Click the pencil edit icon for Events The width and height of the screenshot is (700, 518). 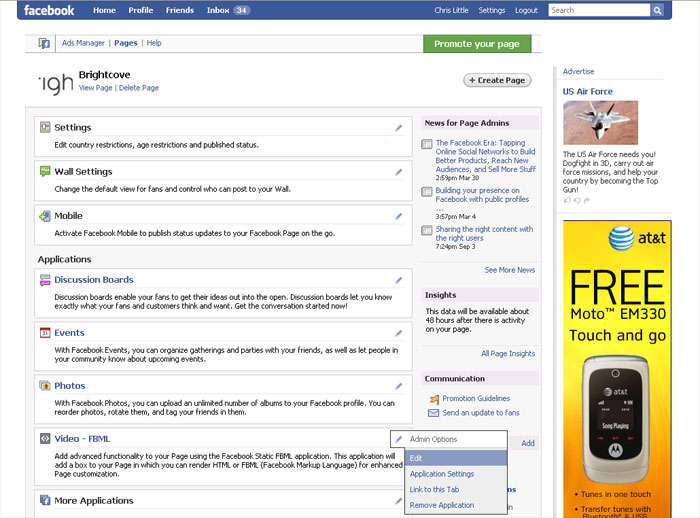[x=399, y=333]
